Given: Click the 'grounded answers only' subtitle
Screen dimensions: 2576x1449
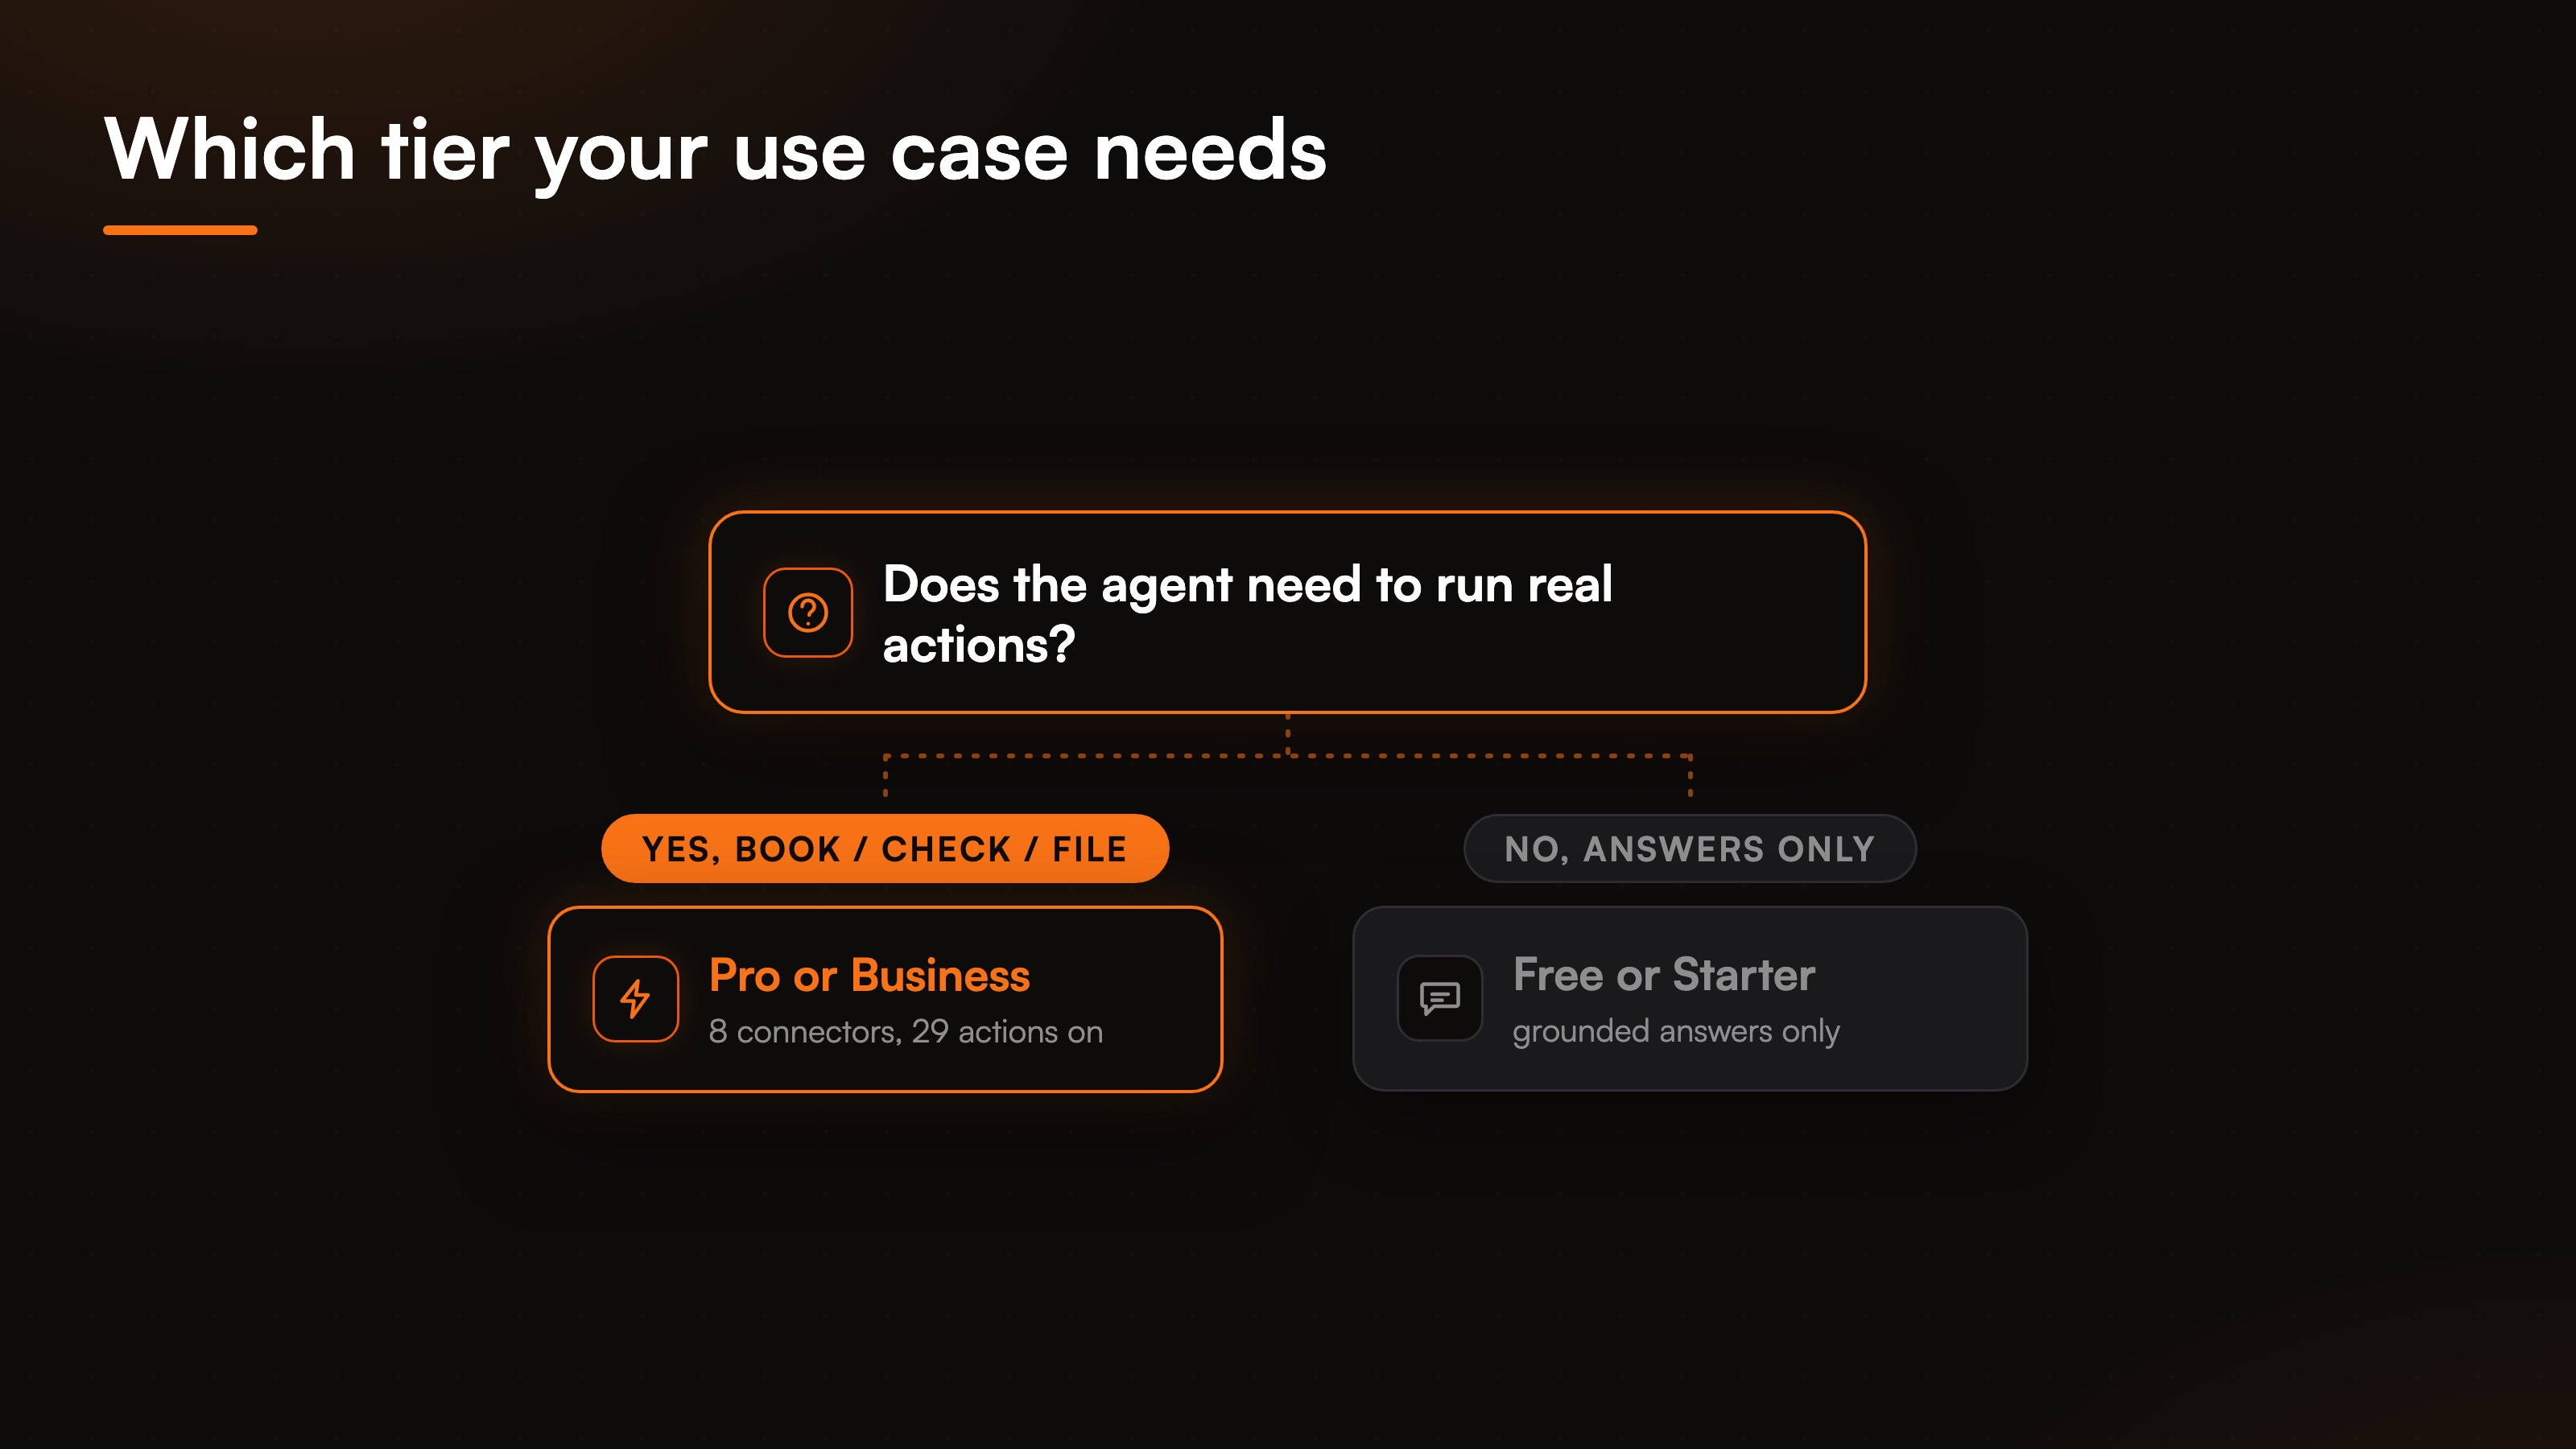Looking at the screenshot, I should [x=1676, y=1031].
